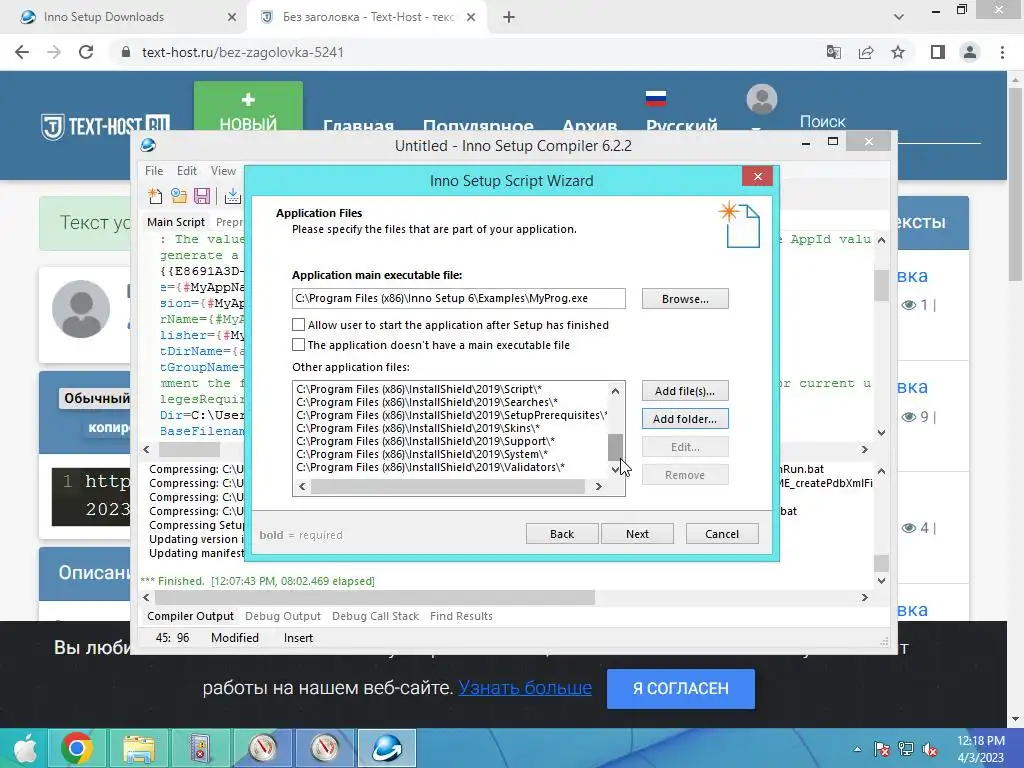Click Back in the Script Wizard
The image size is (1024, 768).
(x=562, y=534)
